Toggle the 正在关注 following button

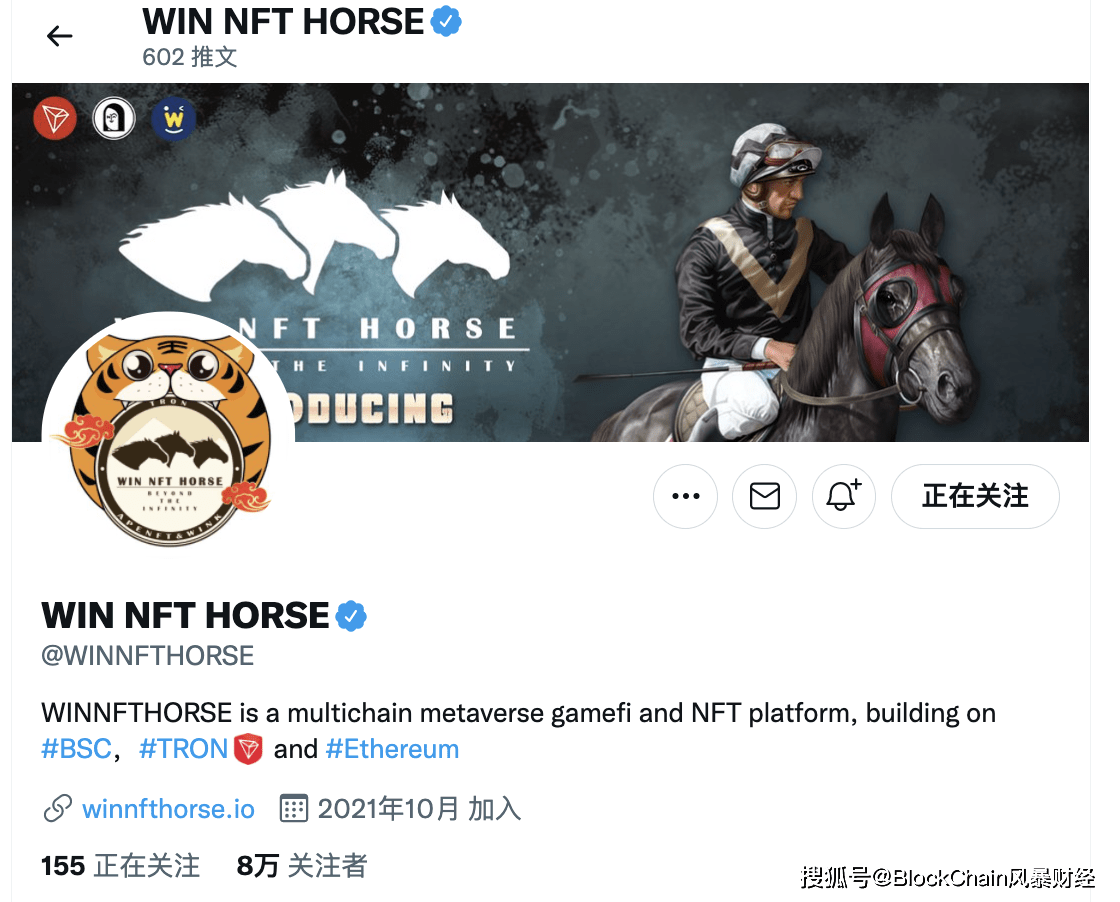pos(975,496)
